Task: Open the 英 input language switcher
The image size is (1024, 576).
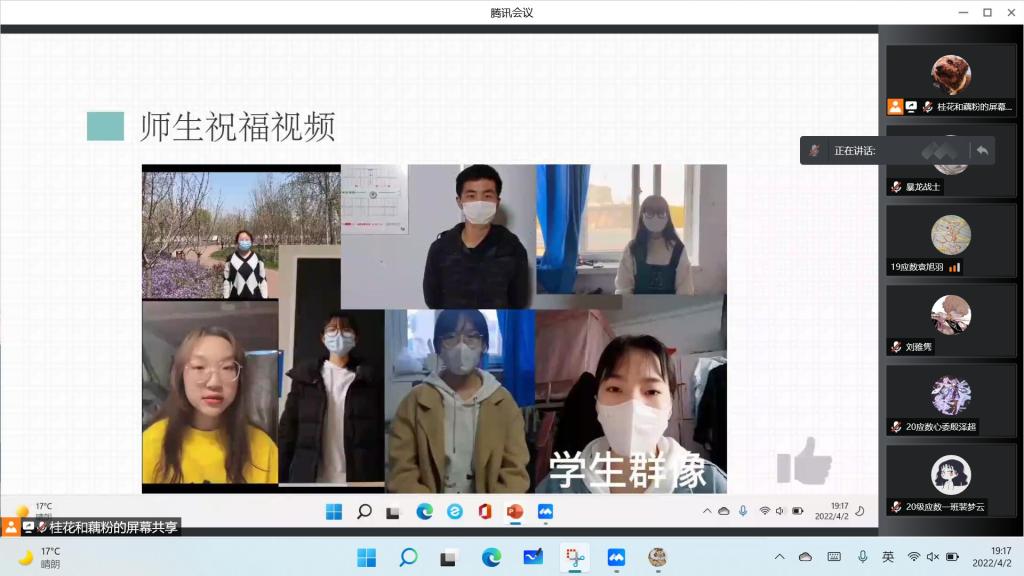Action: point(888,557)
